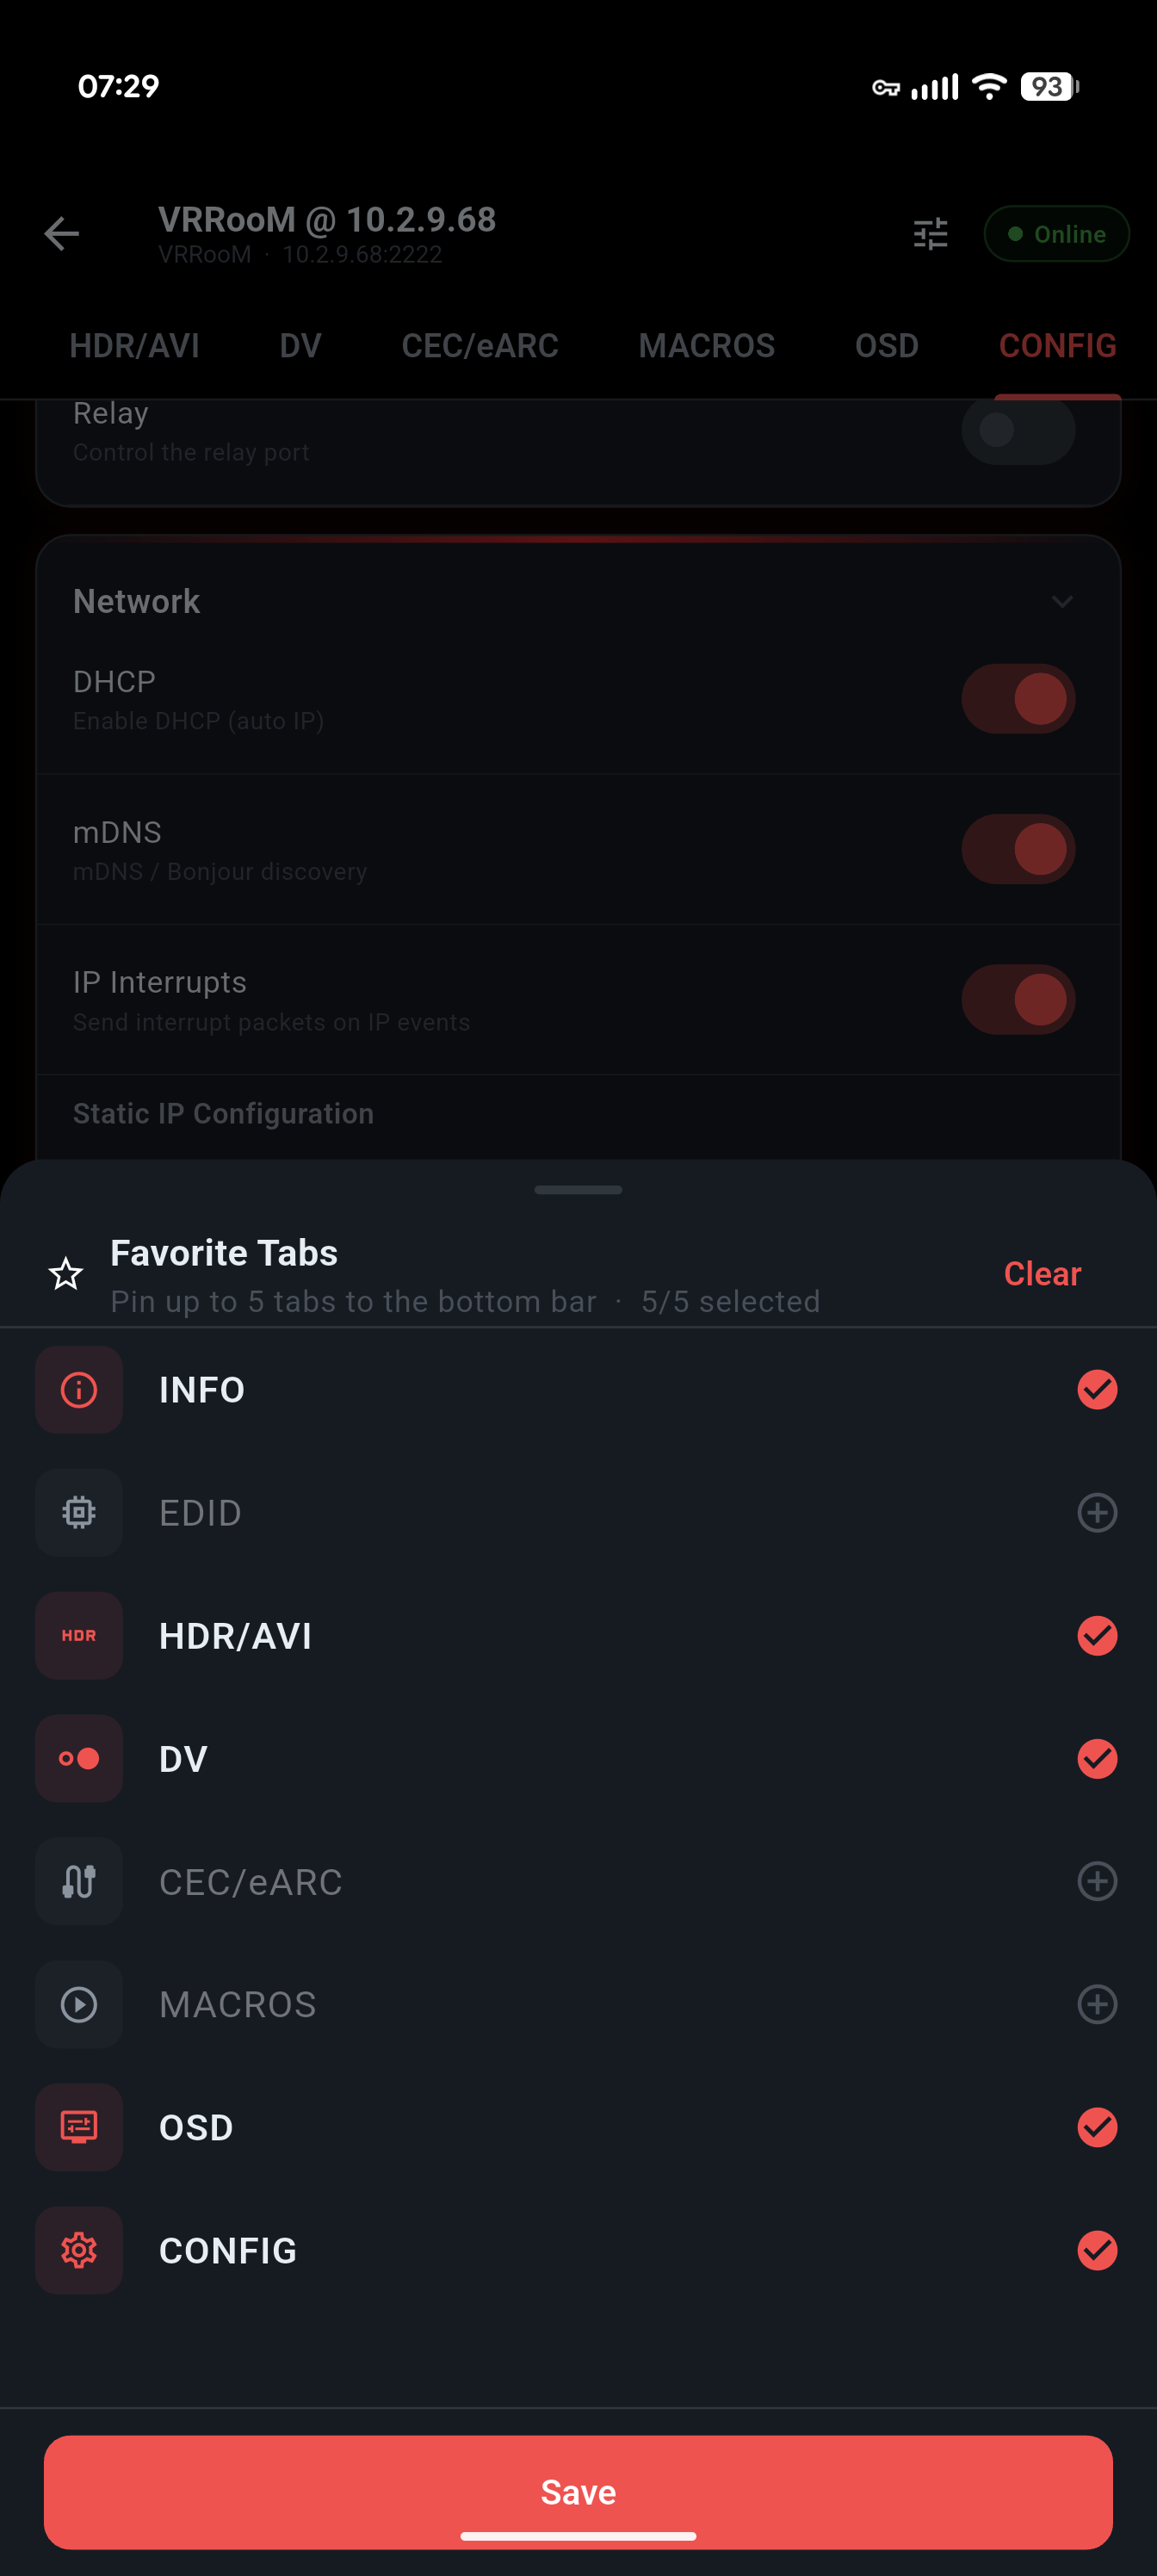The width and height of the screenshot is (1157, 2576).
Task: Tap the EDID chip icon
Action: tap(79, 1512)
